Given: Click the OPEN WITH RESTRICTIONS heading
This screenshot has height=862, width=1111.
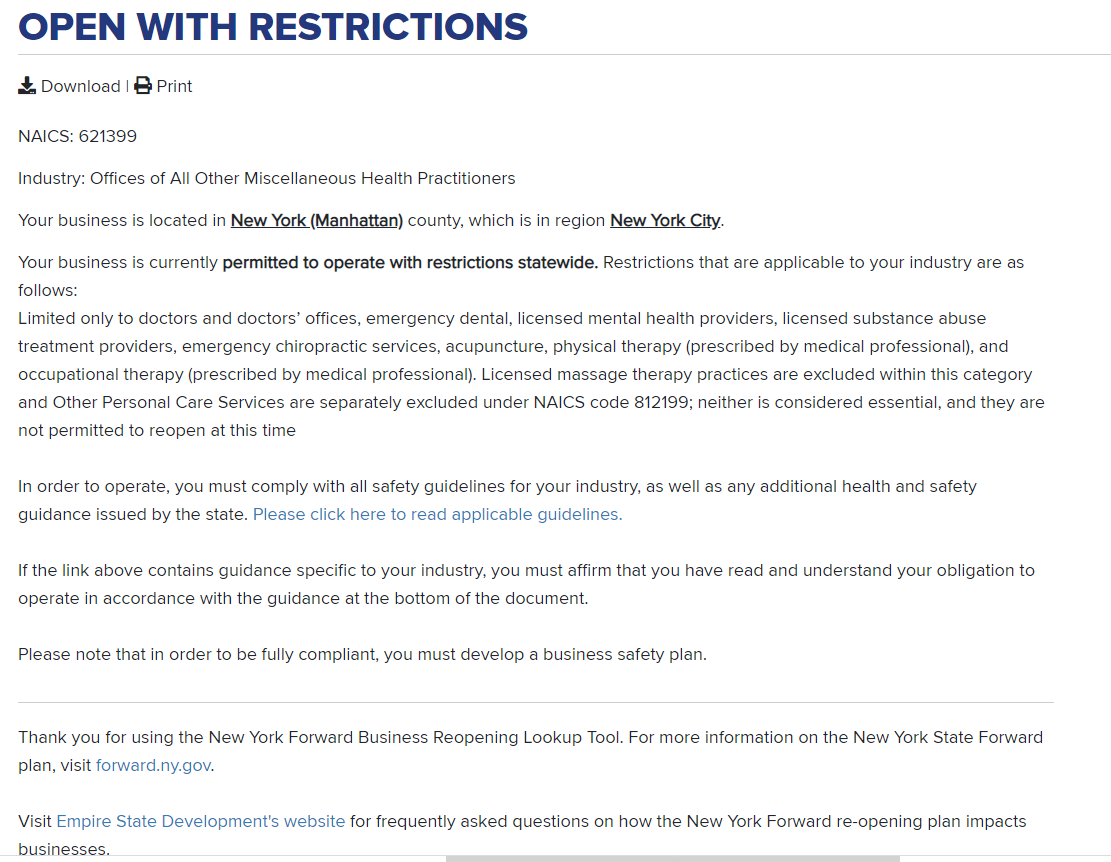Looking at the screenshot, I should [273, 27].
